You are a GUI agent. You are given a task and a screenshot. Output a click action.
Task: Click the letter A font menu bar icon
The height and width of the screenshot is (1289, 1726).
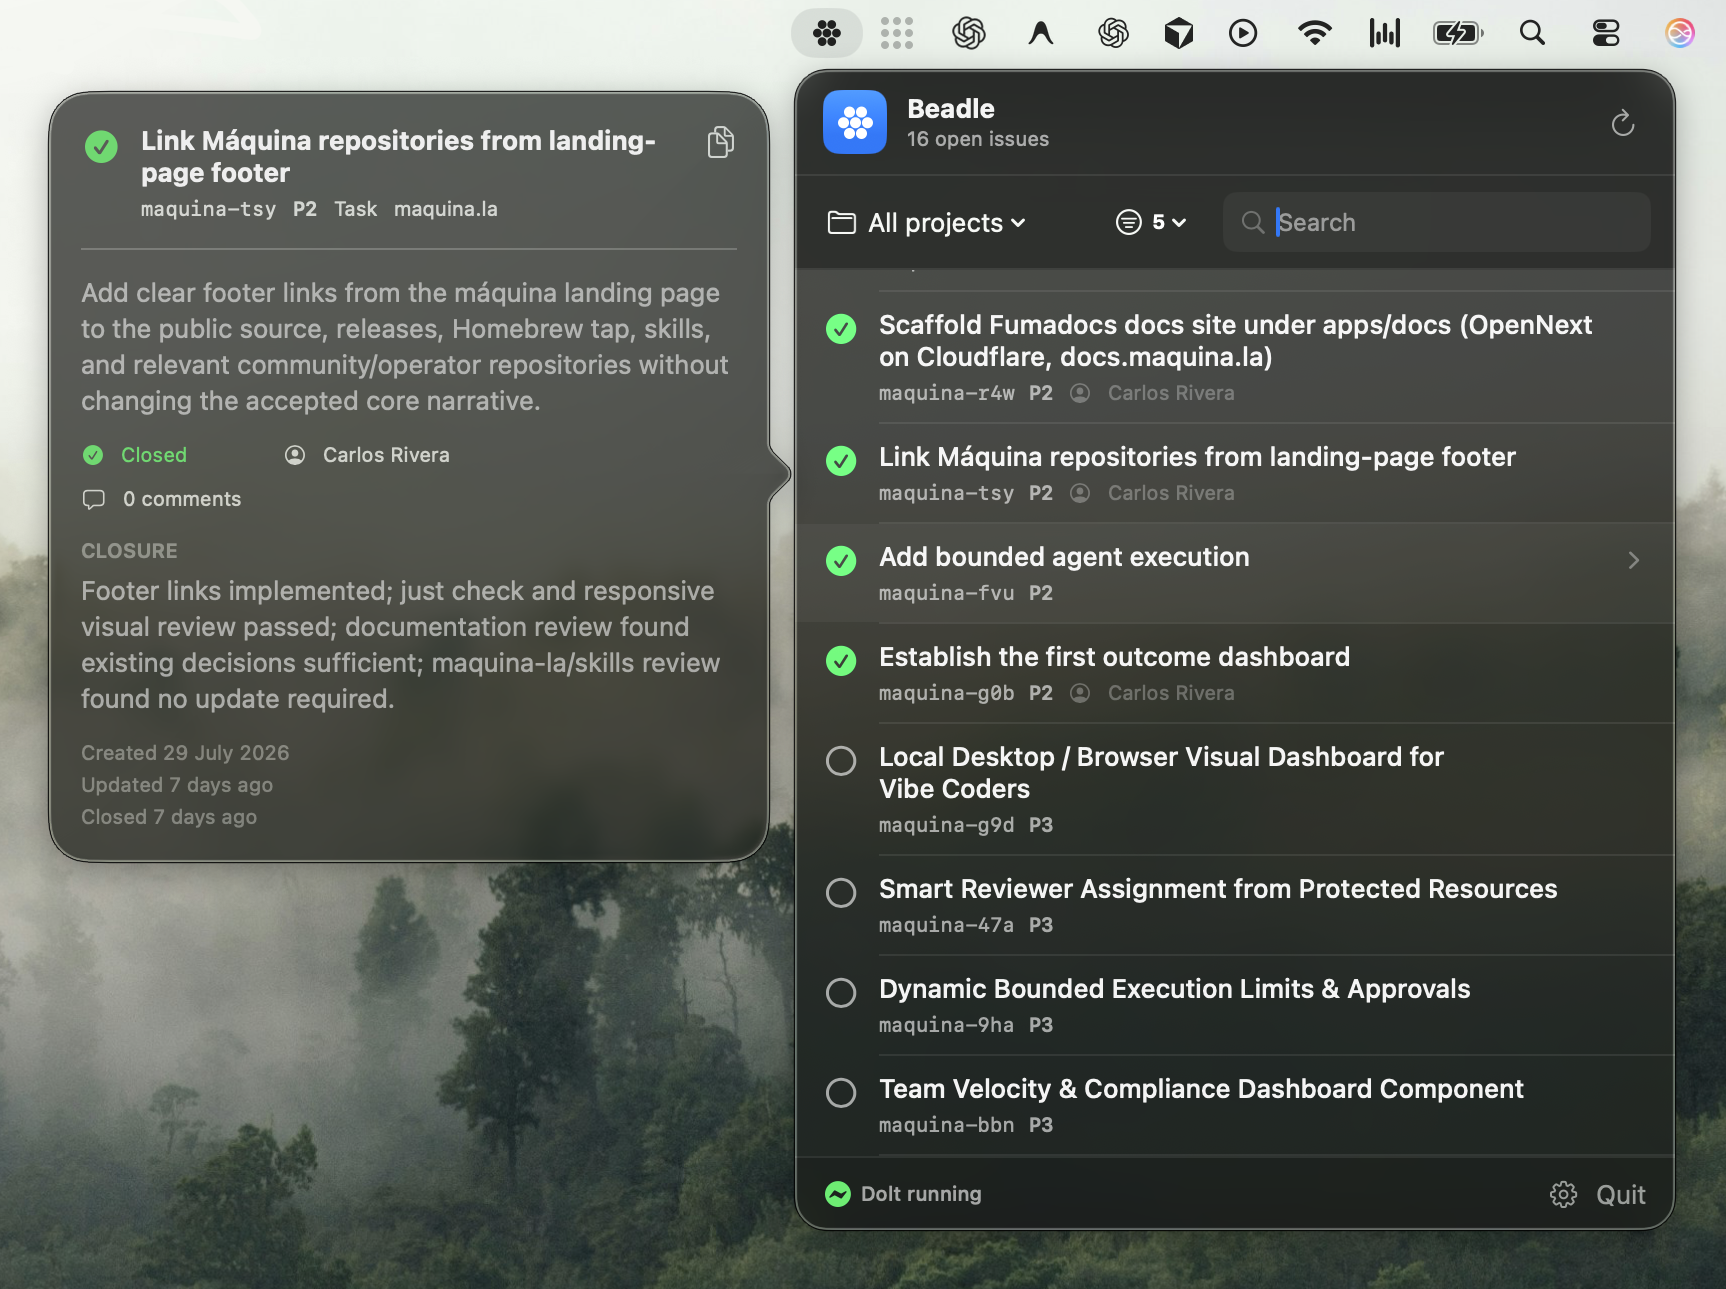coord(1041,33)
